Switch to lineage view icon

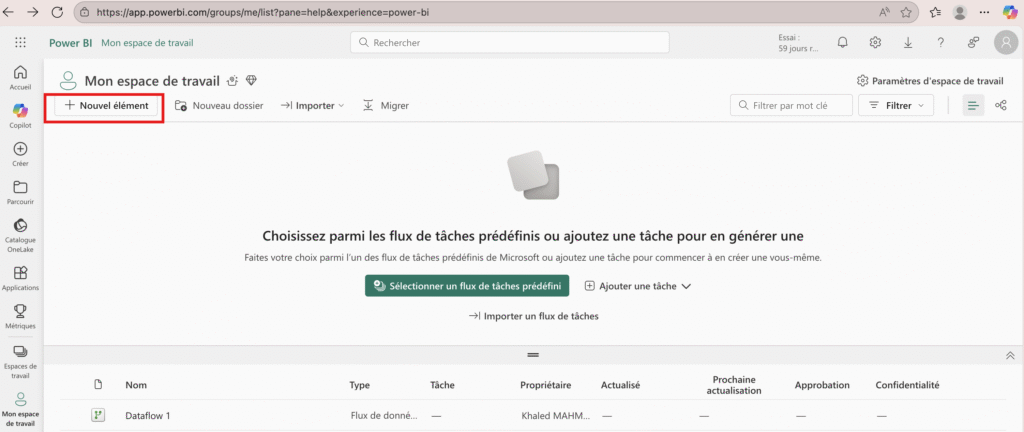[x=1000, y=105]
